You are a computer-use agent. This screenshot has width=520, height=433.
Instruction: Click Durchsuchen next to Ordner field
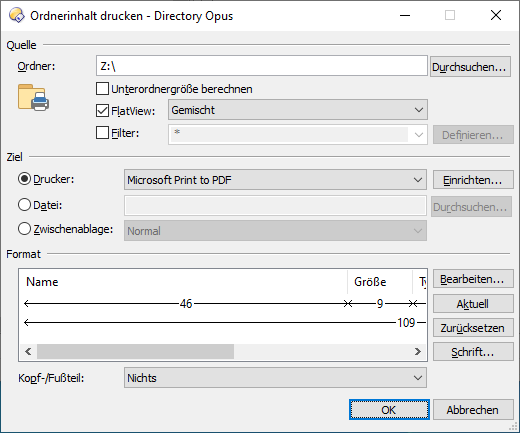pos(470,67)
